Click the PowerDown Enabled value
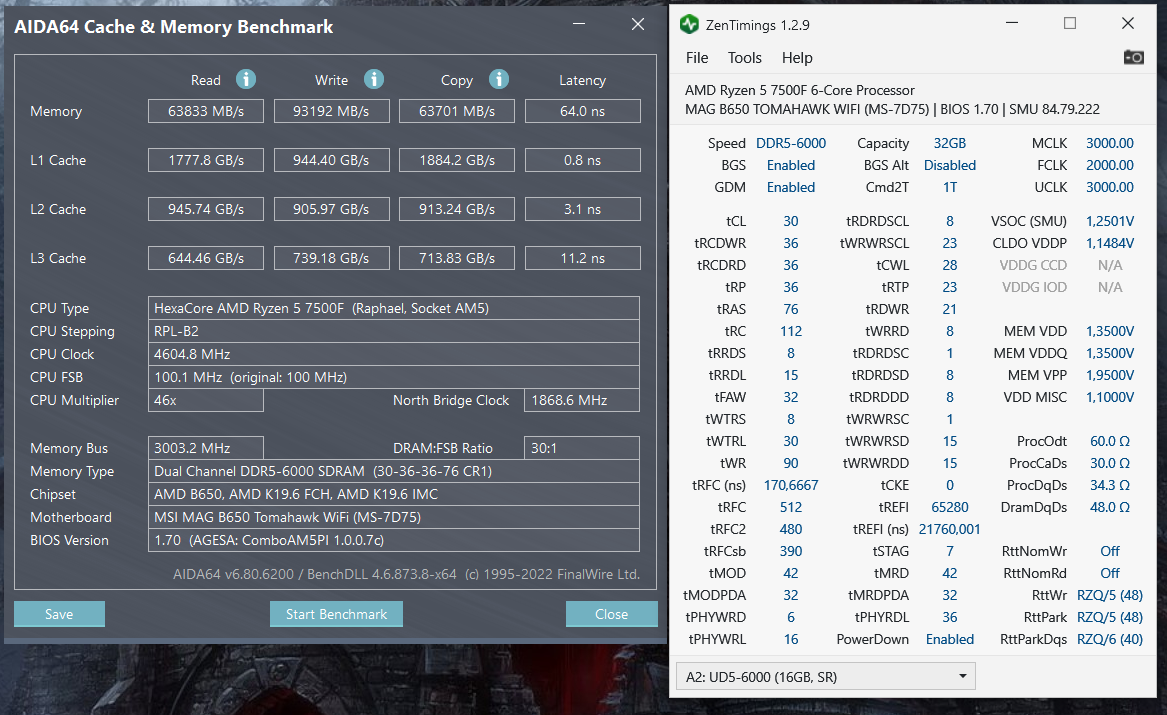The height and width of the screenshot is (715, 1167). click(950, 639)
